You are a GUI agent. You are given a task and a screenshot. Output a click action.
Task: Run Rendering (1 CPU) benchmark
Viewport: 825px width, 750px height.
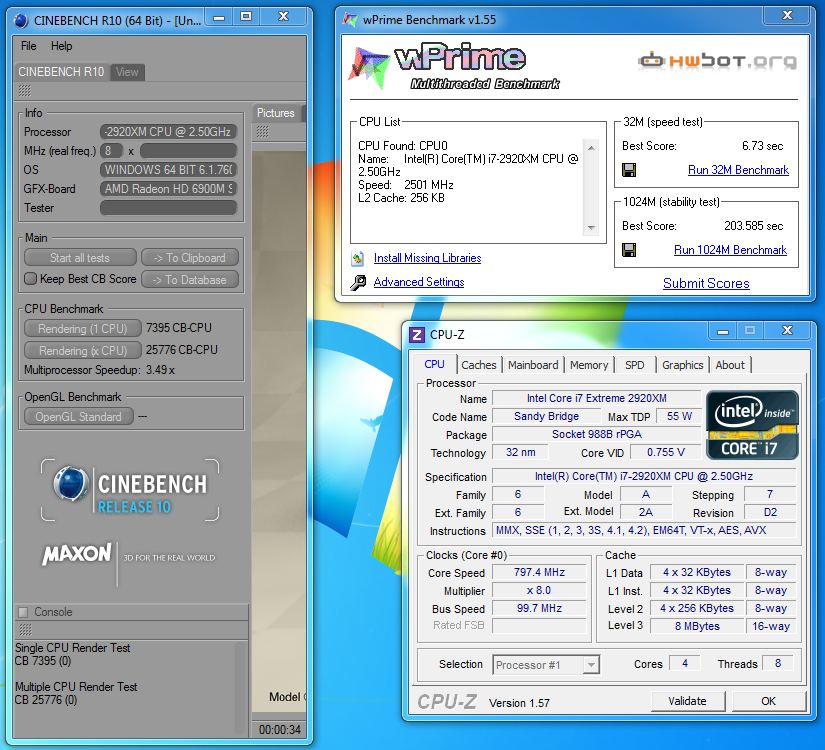coord(83,329)
